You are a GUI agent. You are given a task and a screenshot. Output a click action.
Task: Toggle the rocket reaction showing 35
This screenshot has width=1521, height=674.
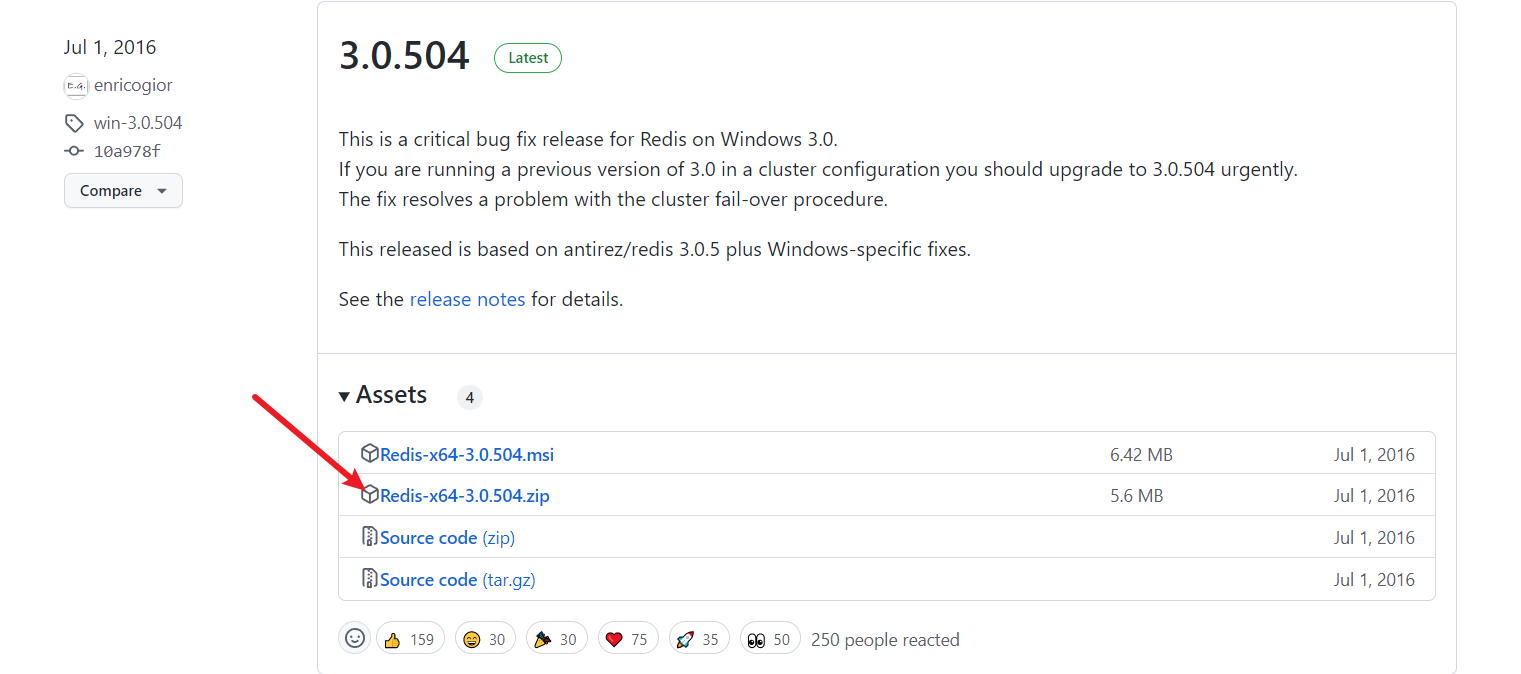click(698, 639)
